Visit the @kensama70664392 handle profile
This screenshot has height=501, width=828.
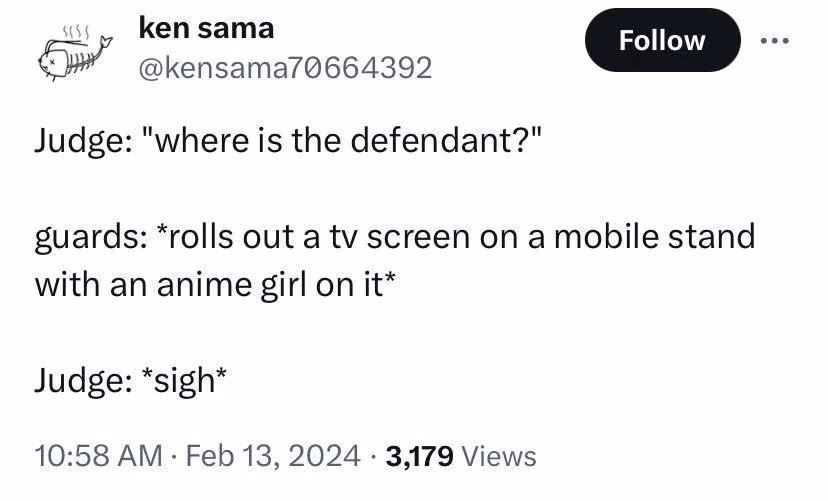[285, 68]
